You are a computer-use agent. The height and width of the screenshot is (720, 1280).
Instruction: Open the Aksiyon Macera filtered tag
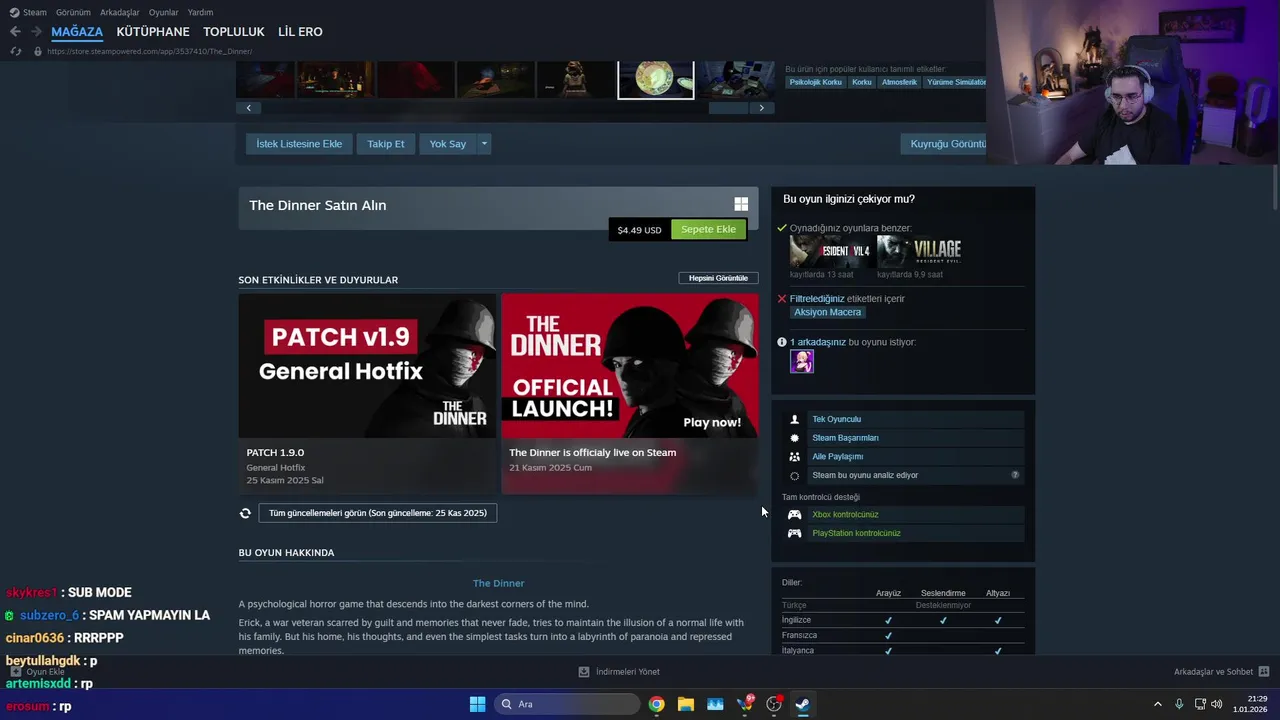(x=827, y=312)
